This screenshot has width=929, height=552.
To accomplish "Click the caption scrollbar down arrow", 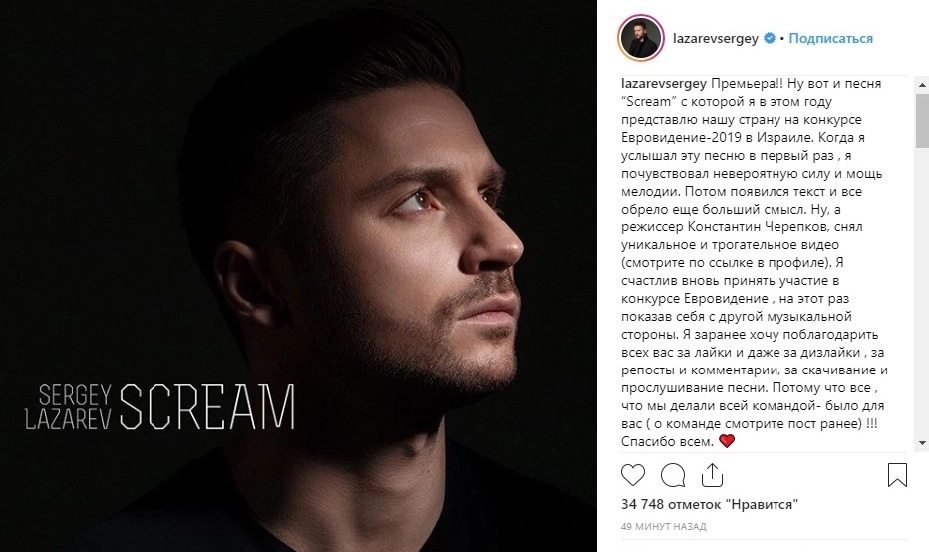I will coord(922,442).
